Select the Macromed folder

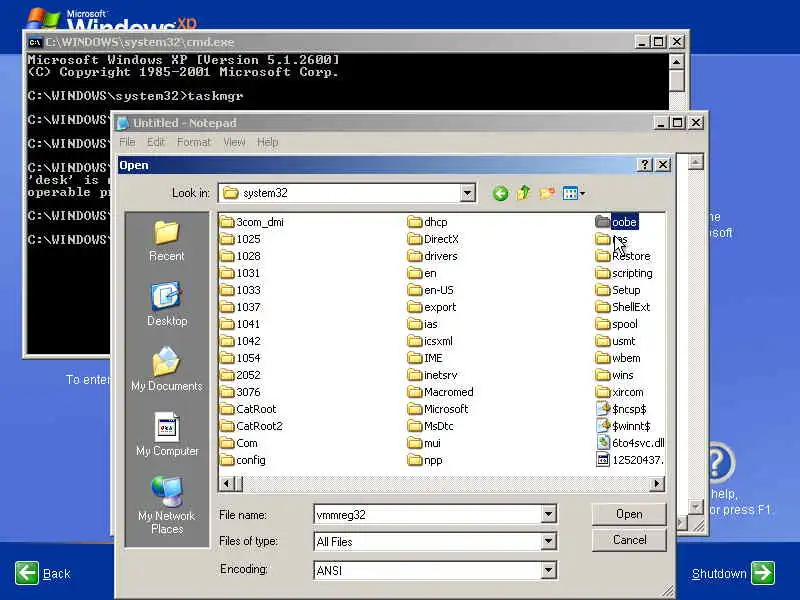click(x=441, y=392)
